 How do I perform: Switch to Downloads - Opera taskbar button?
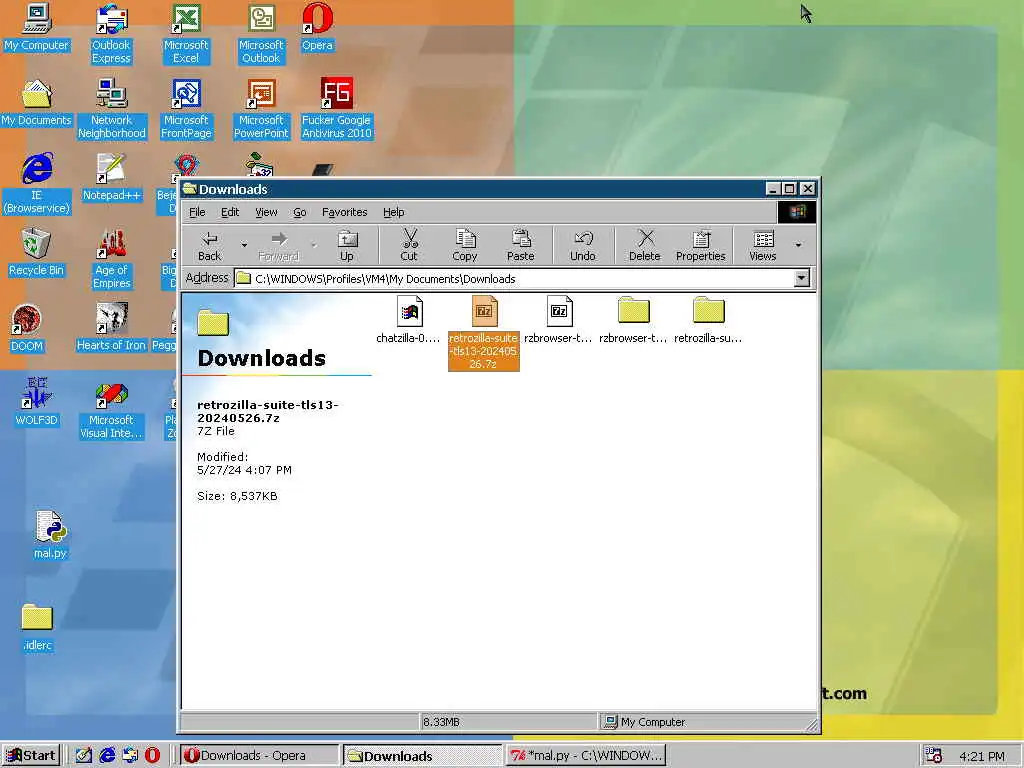coord(259,756)
